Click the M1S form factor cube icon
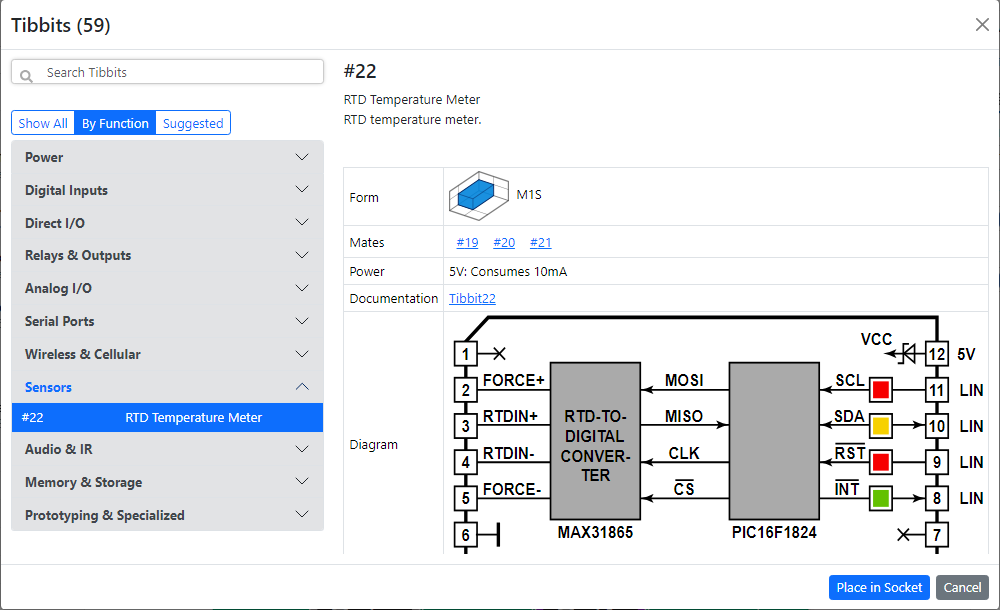This screenshot has height=610, width=1000. (x=478, y=195)
